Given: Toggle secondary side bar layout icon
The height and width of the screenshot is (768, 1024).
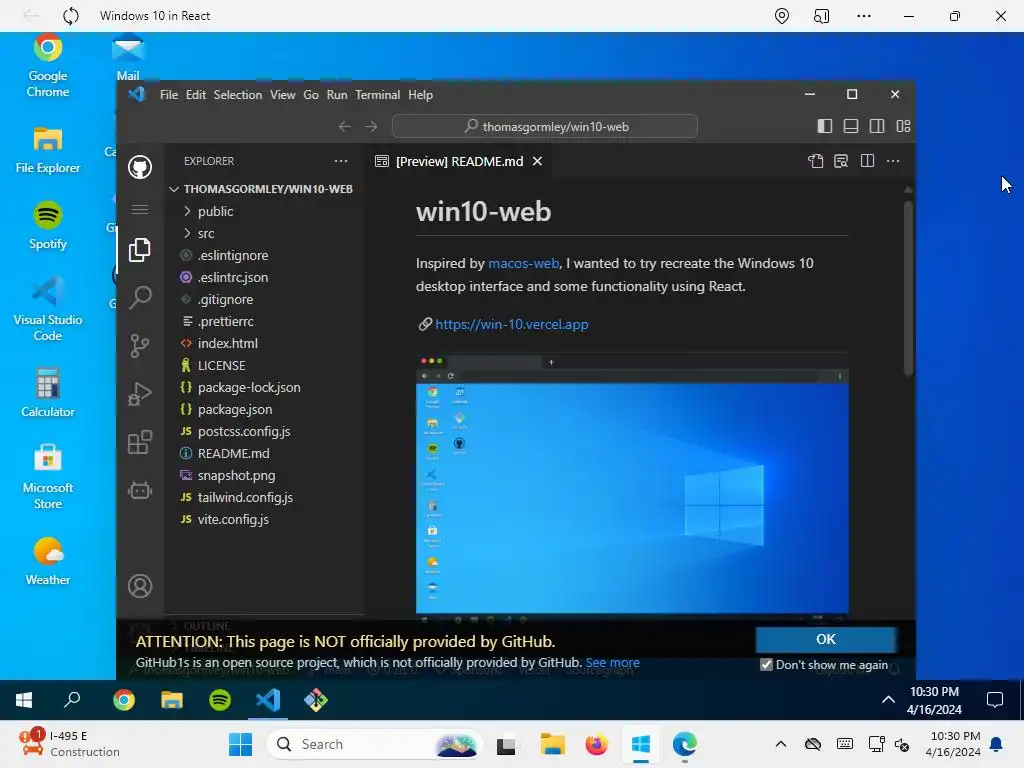Looking at the screenshot, I should point(877,126).
